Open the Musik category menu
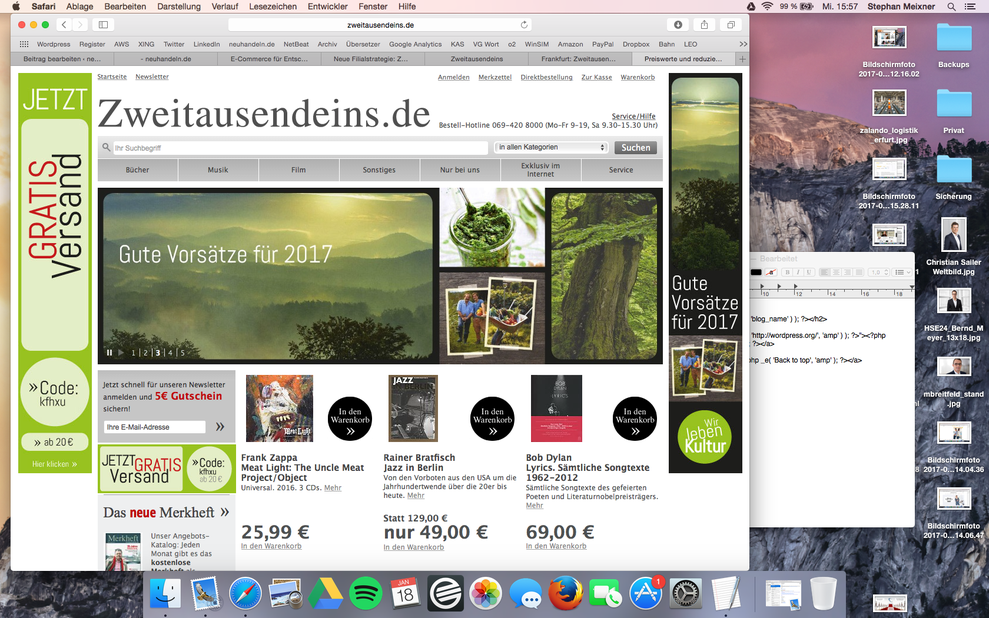The height and width of the screenshot is (618, 989). tap(218, 170)
